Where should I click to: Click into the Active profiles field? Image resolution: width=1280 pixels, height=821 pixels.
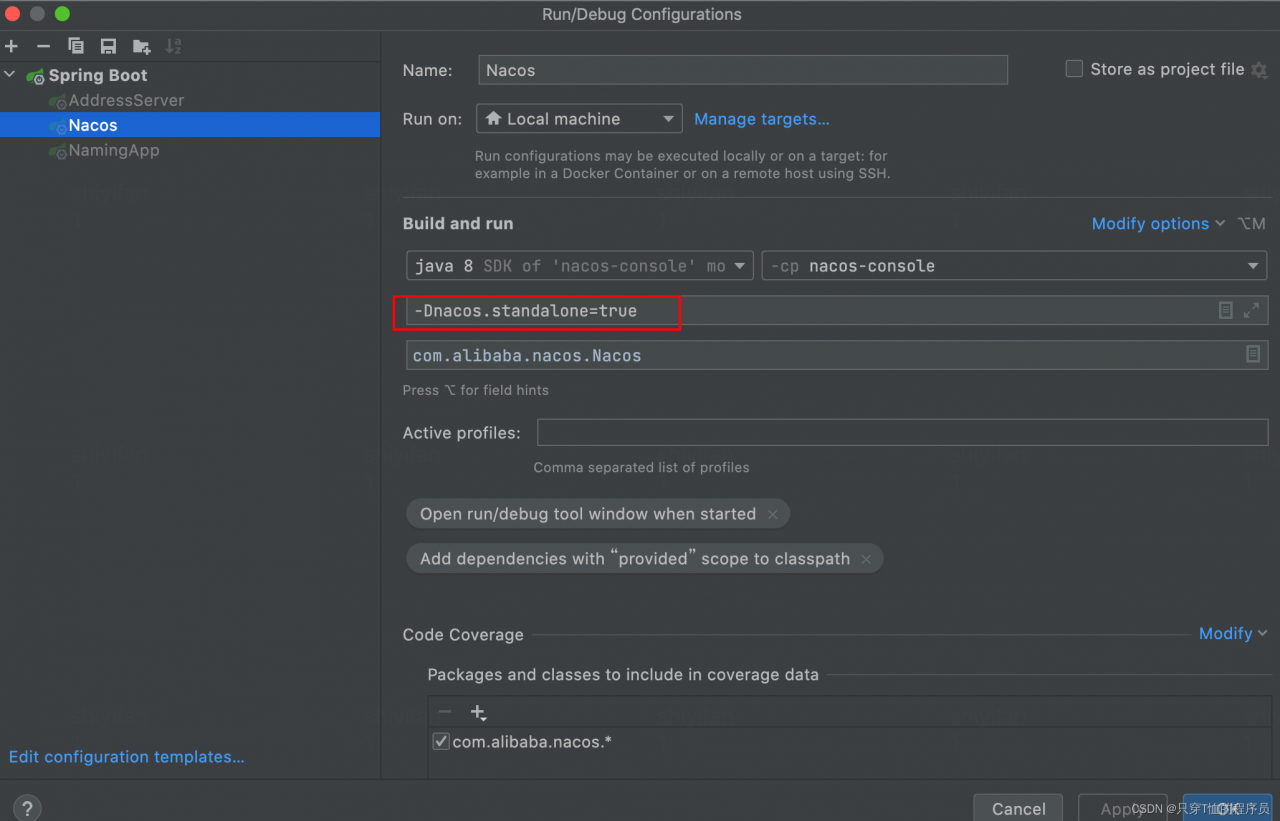[x=902, y=433]
